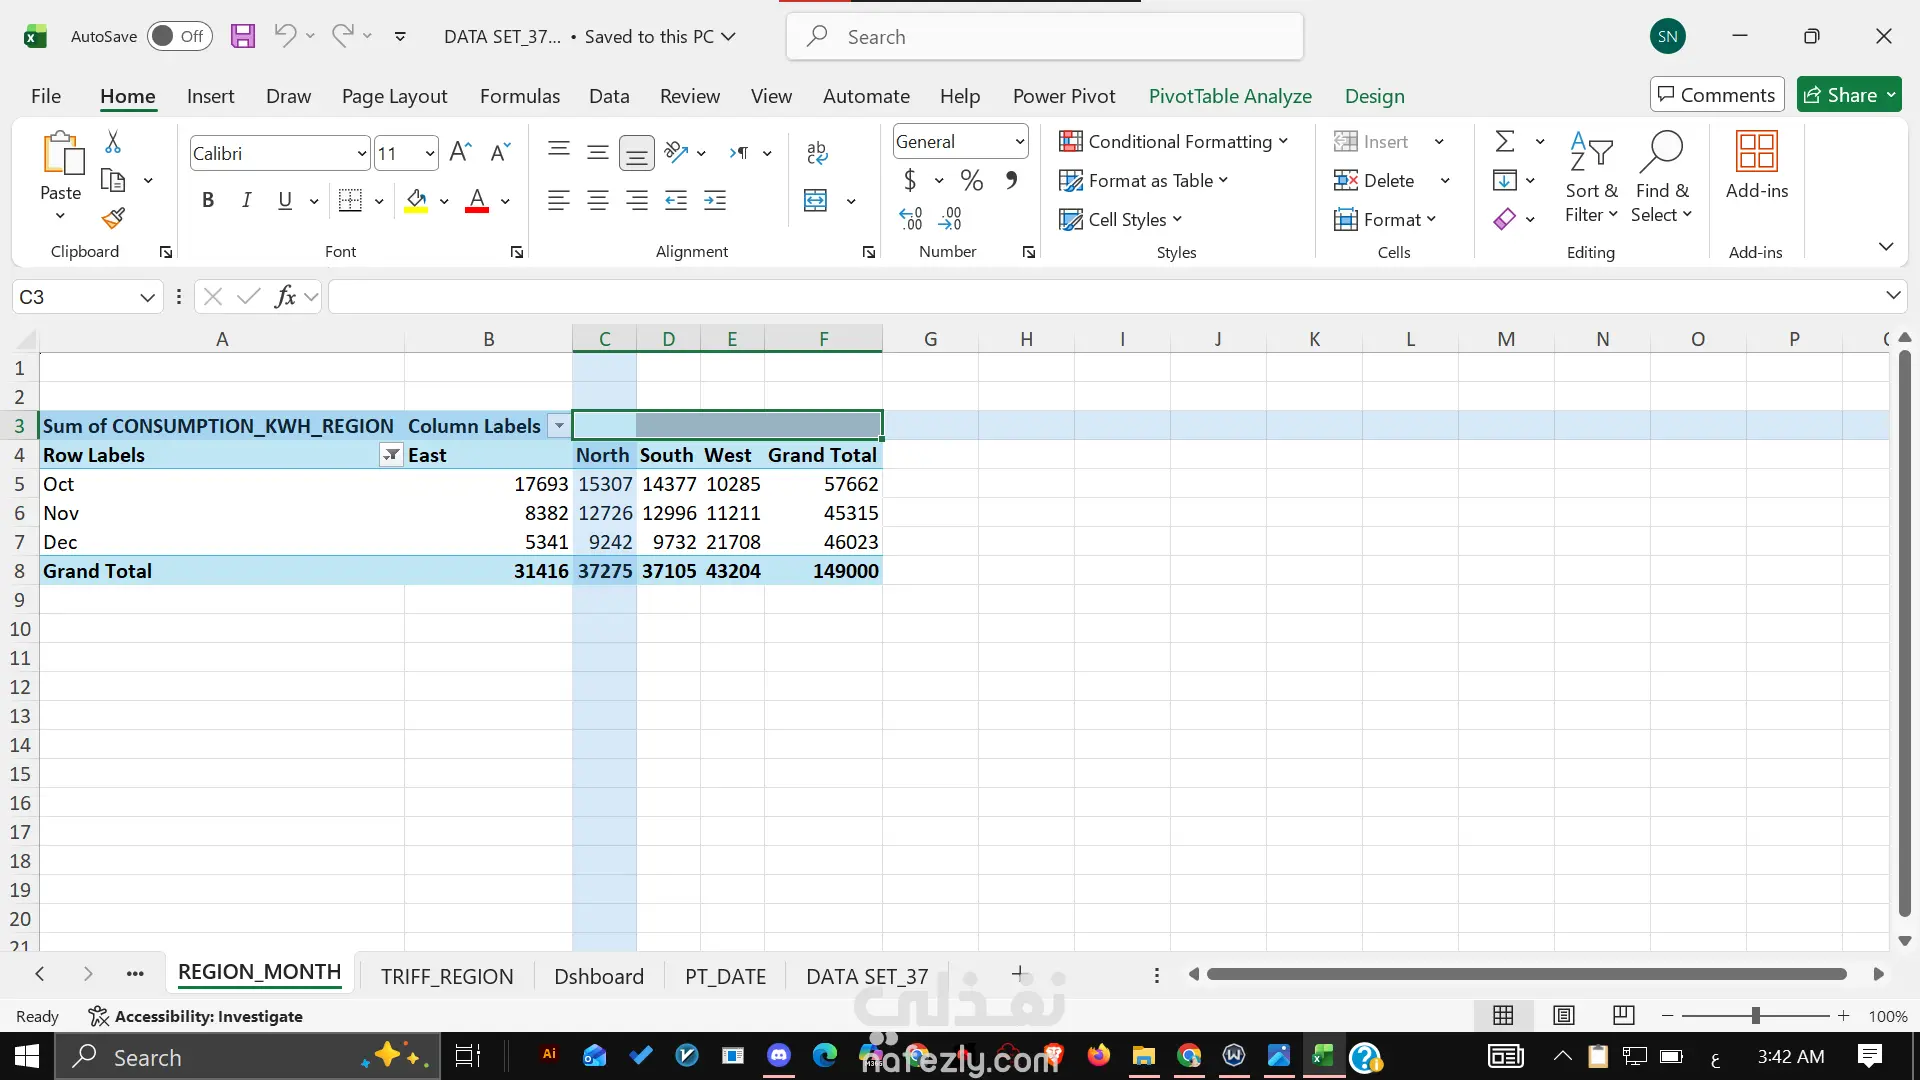Image resolution: width=1920 pixels, height=1080 pixels.
Task: Click the Save floppy disk icon
Action: [x=243, y=37]
